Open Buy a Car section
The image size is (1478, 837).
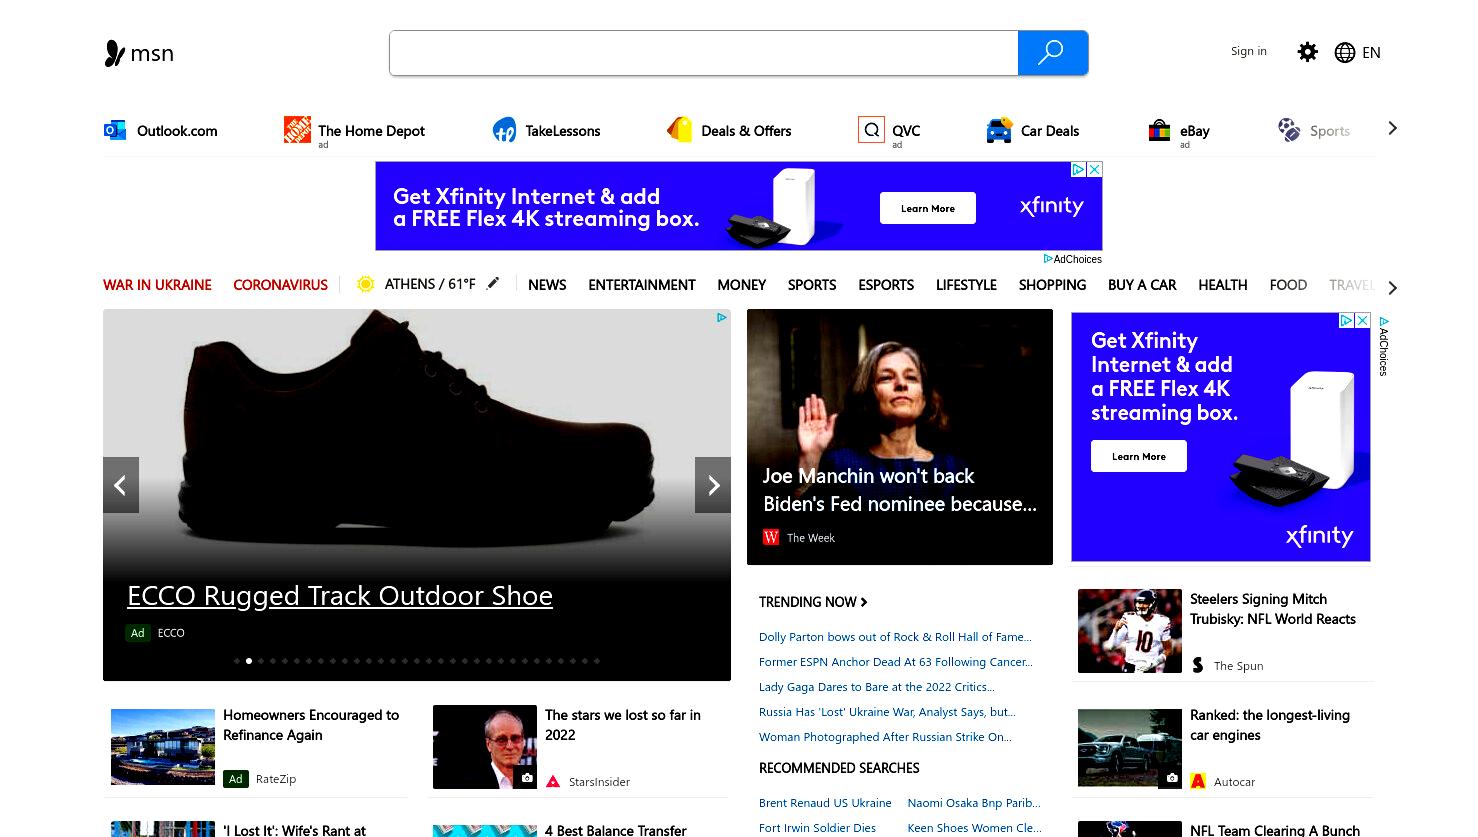tap(1142, 285)
